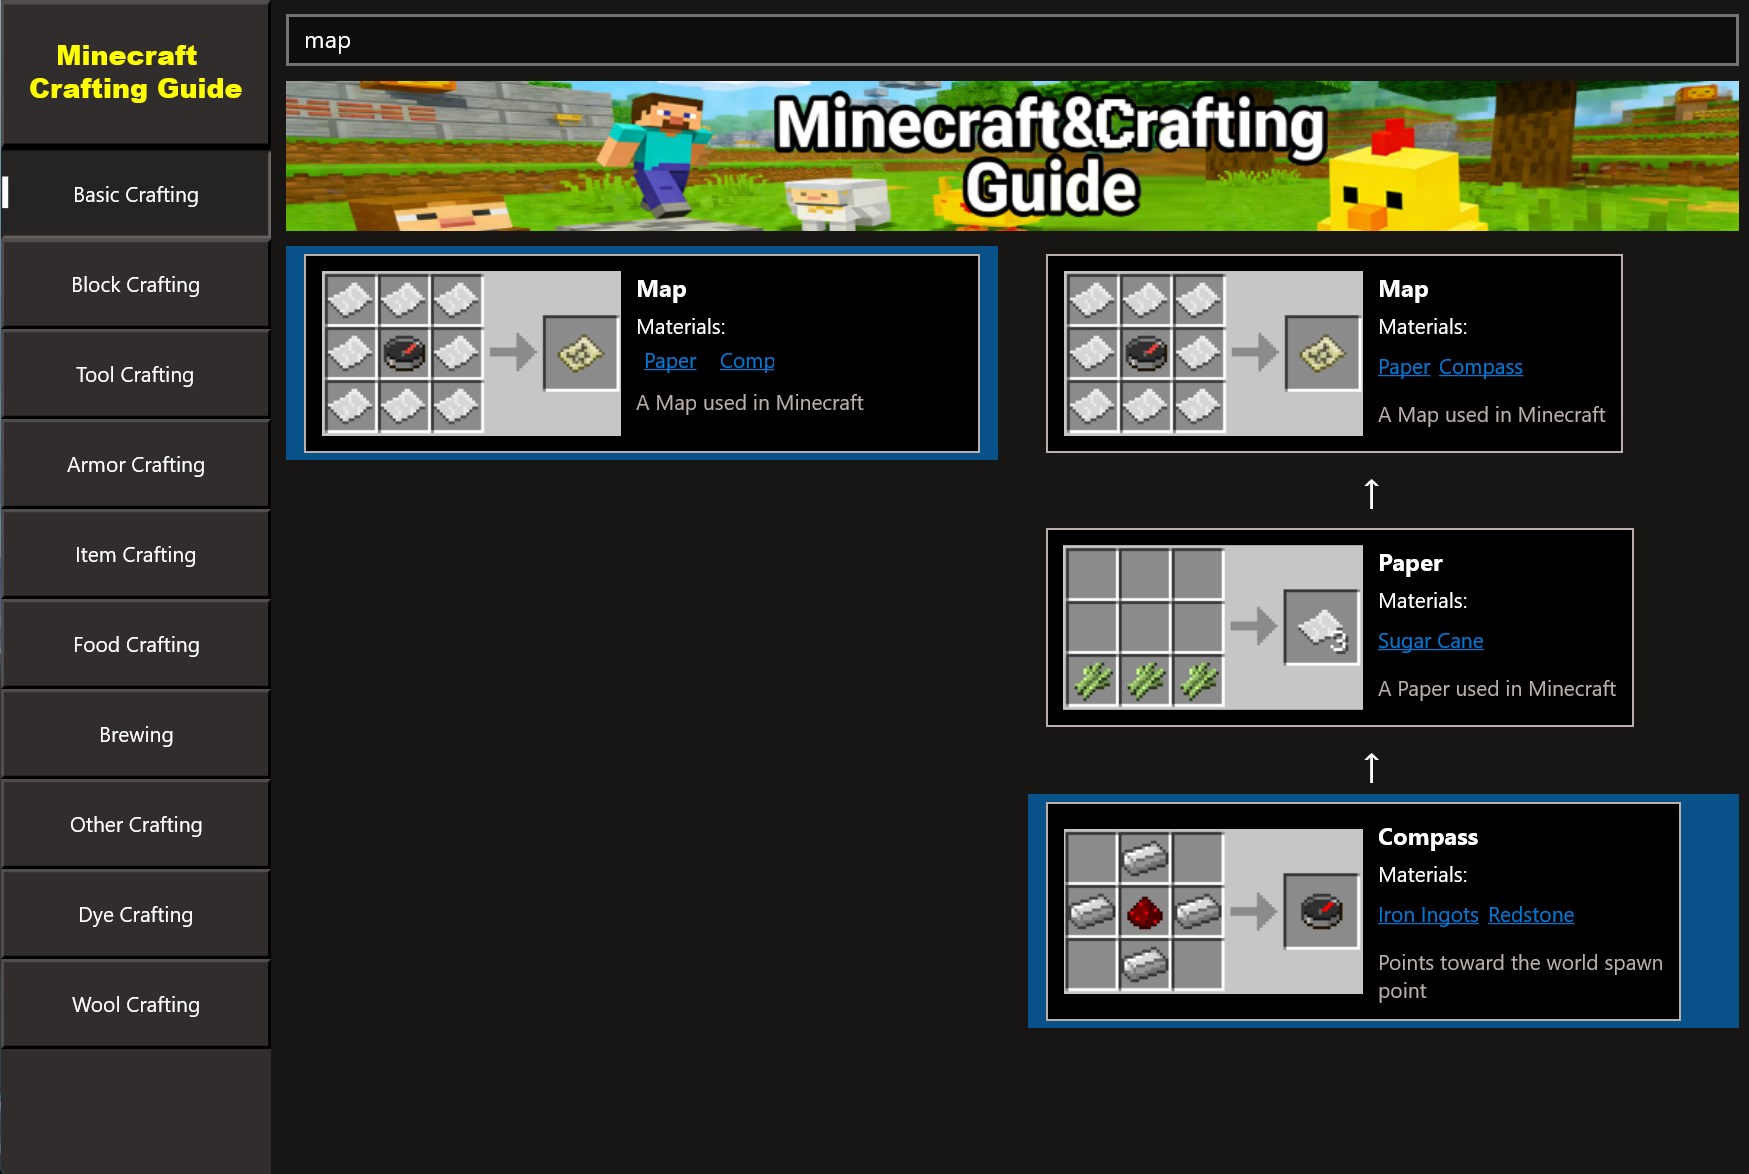This screenshot has height=1174, width=1749.
Task: Click the "Paper" recipe card title
Action: coord(1410,563)
